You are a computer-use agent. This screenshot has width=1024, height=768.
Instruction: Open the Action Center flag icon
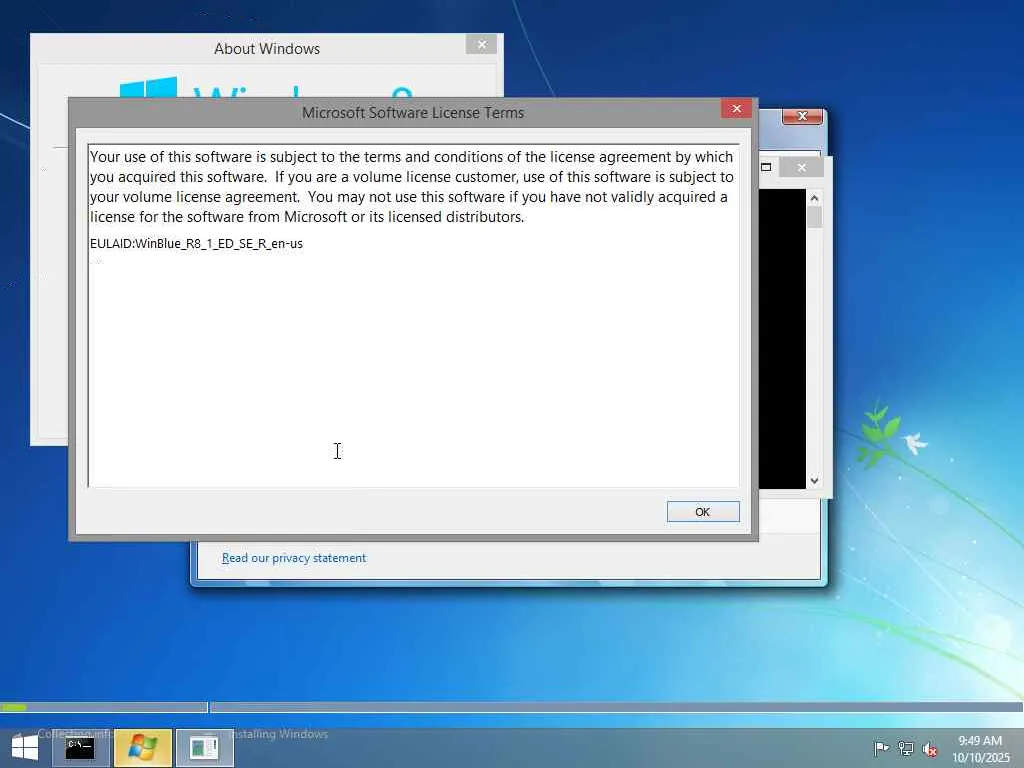tap(881, 748)
